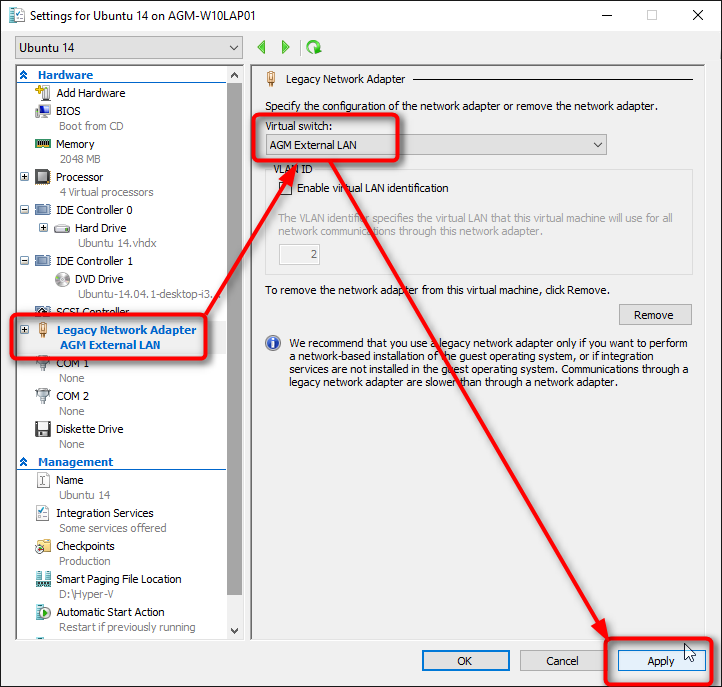
Task: Select the Boot from CD entry
Action: [91, 126]
